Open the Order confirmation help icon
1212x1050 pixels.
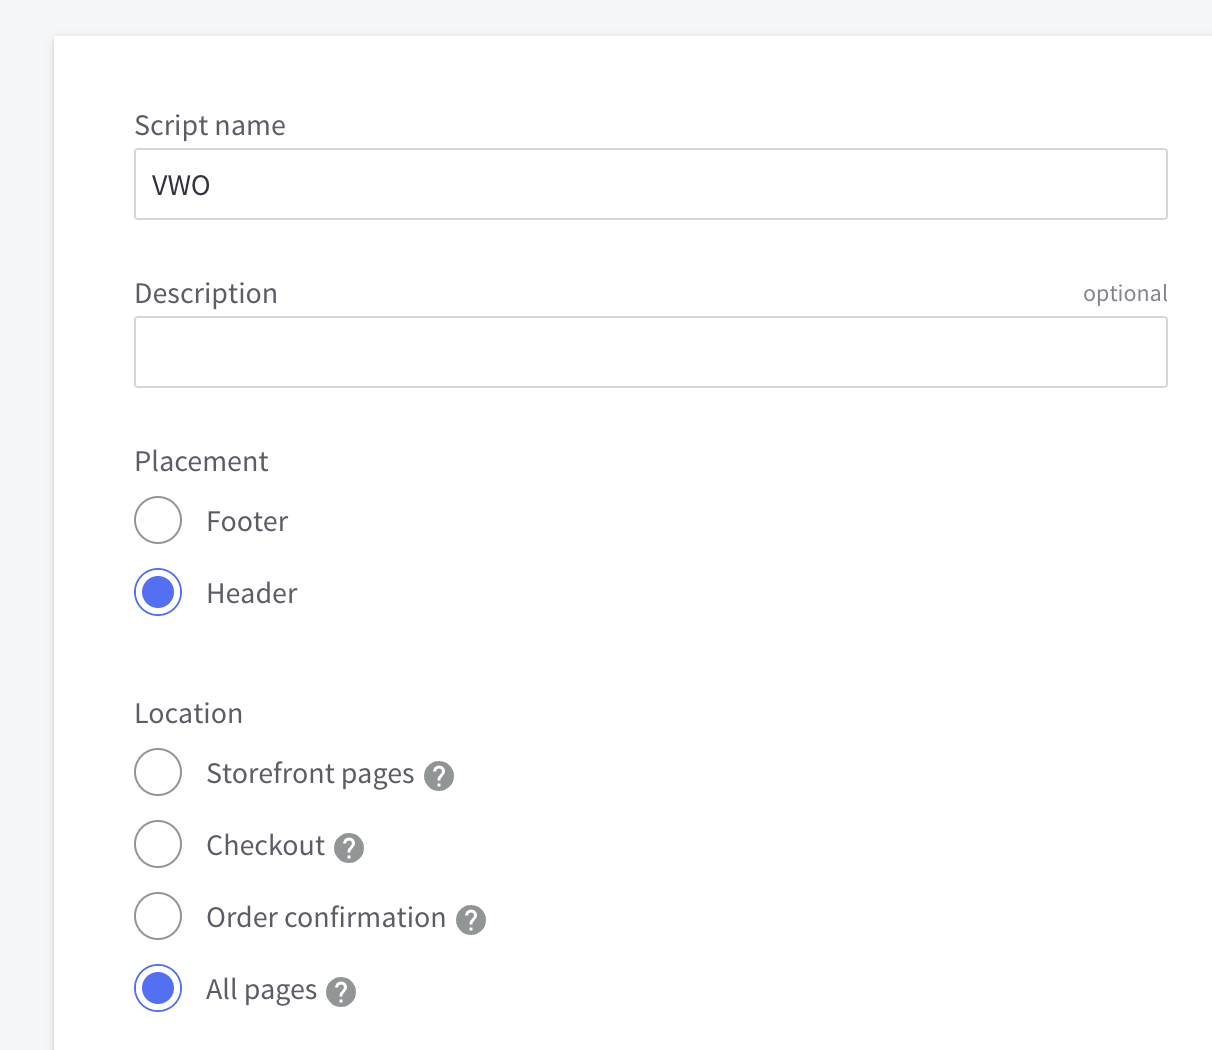click(471, 920)
